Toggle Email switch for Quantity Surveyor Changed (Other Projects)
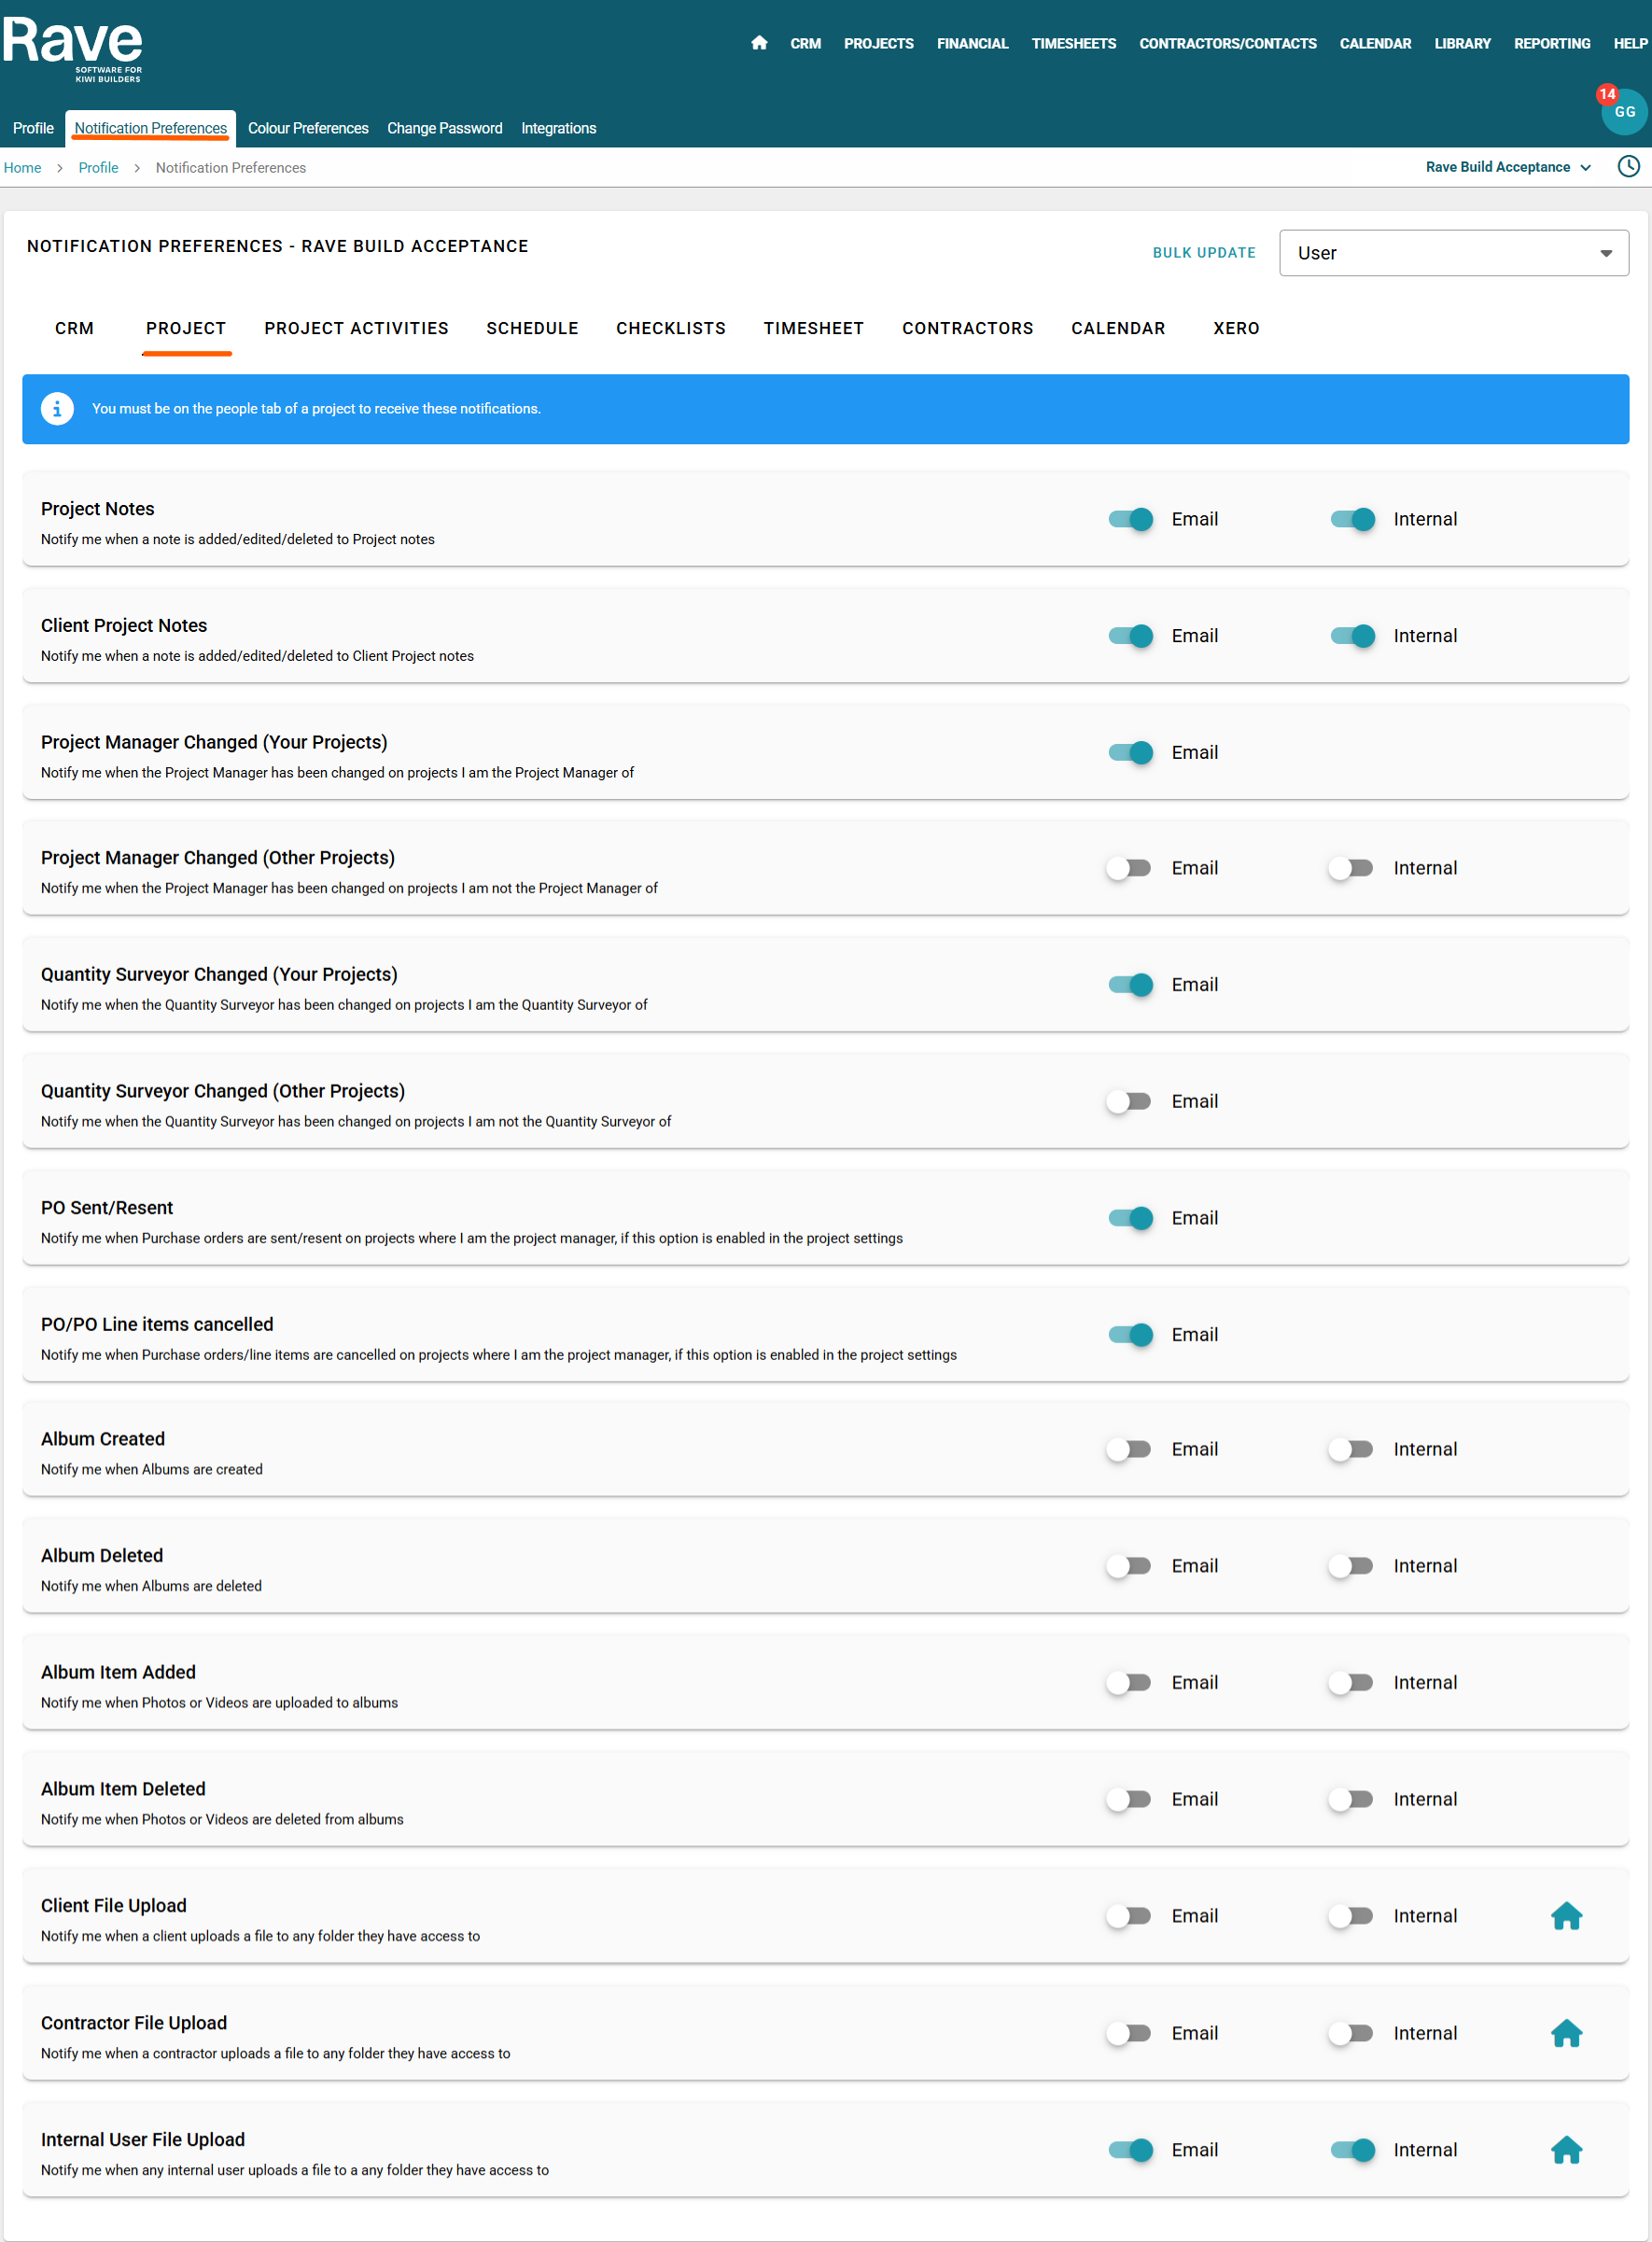The image size is (1652, 2242). (x=1130, y=1101)
